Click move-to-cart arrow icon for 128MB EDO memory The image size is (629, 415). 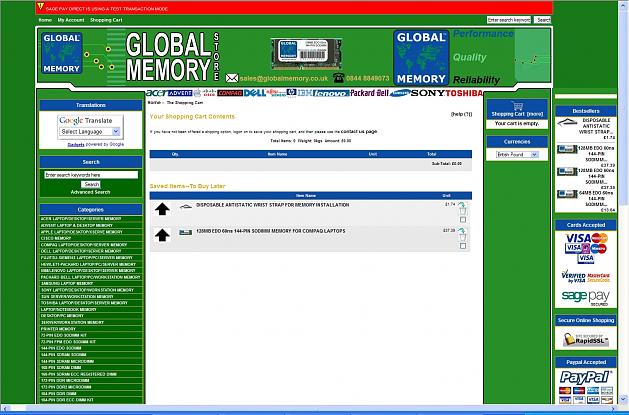click(461, 231)
